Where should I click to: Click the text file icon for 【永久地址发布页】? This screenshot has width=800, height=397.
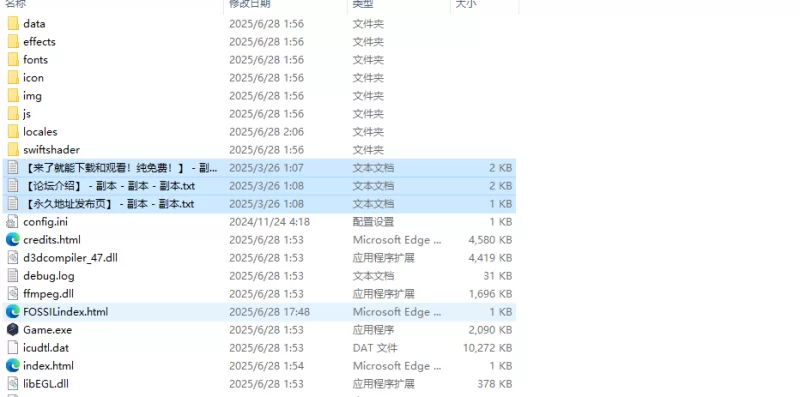click(13, 204)
